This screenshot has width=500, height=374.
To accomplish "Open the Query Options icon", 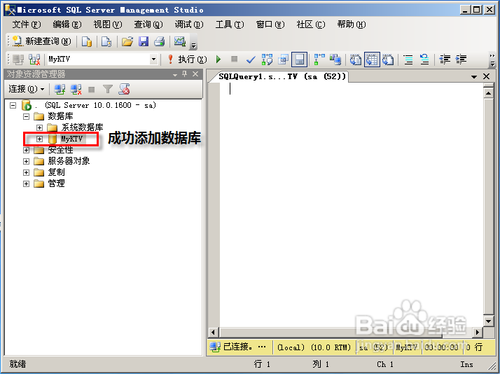I will pos(283,60).
